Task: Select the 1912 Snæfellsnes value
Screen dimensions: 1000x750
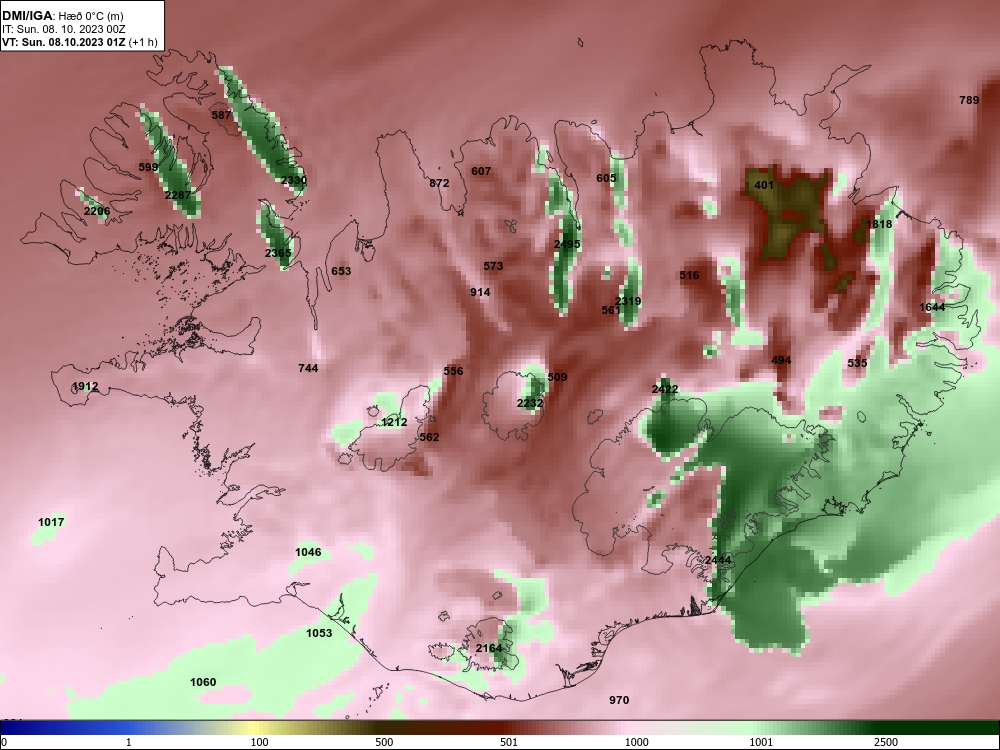Action: tap(85, 386)
